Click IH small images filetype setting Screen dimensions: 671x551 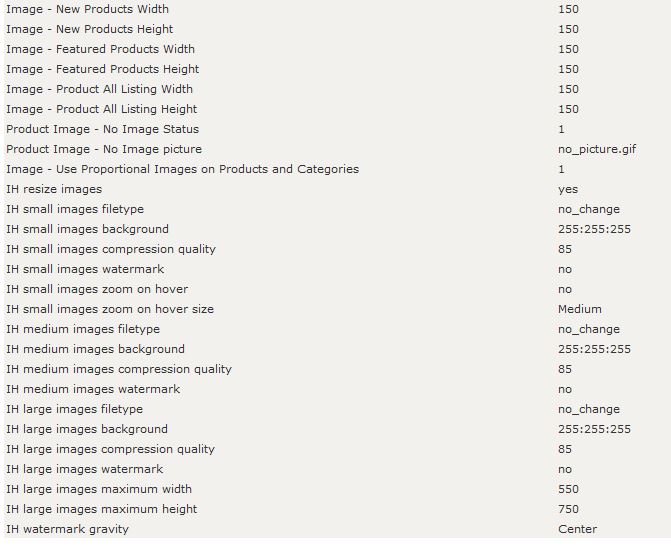336,209
